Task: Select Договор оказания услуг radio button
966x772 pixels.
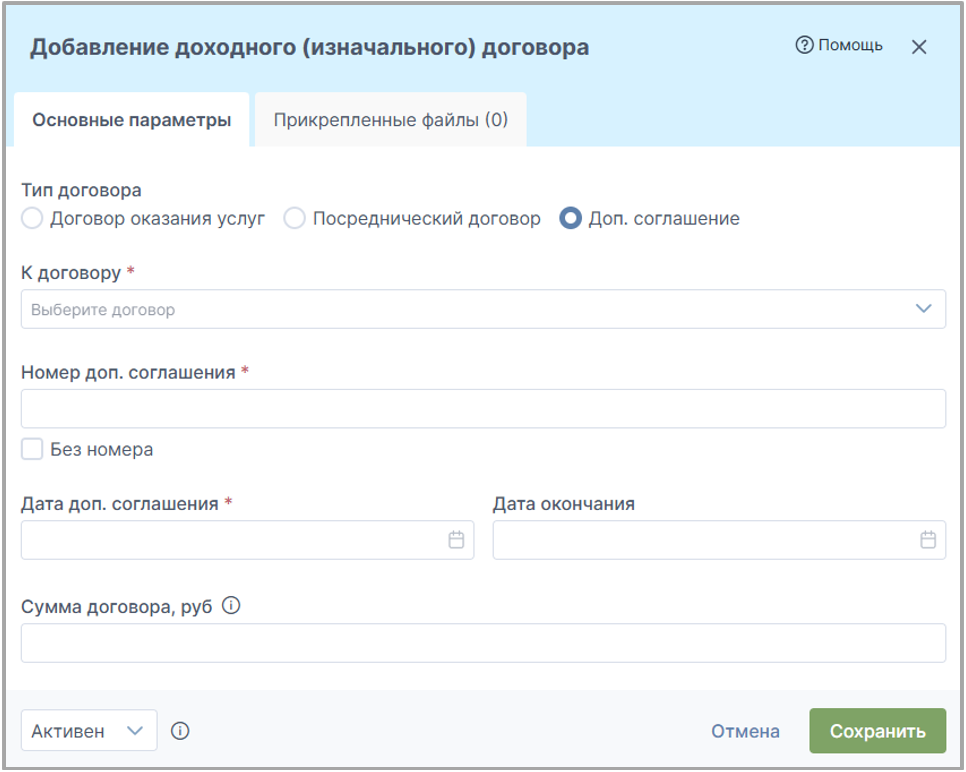Action: click(32, 218)
